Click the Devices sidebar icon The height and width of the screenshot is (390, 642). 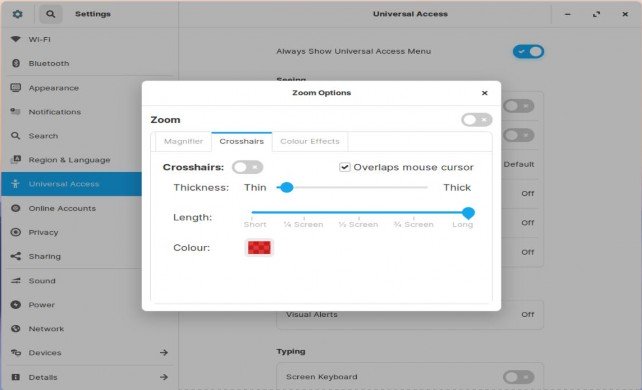(x=16, y=352)
